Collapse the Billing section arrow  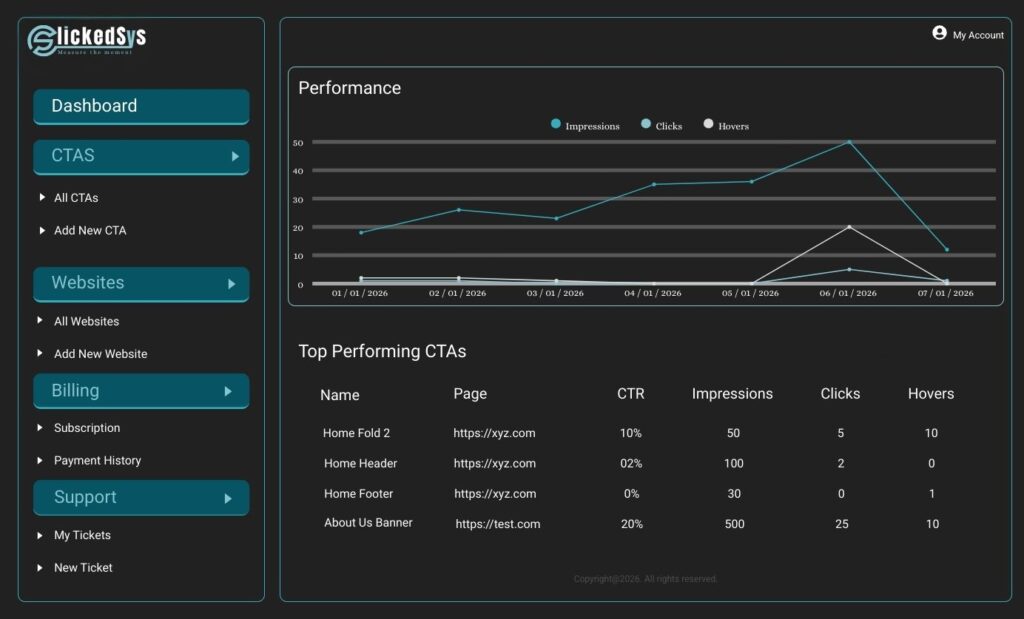[228, 391]
